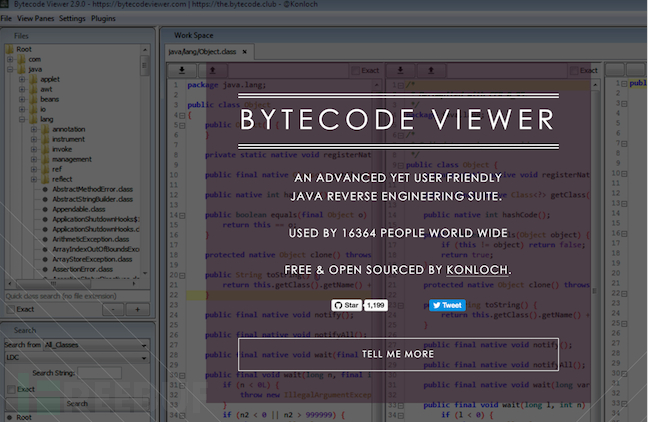
Task: Open the Plugins menu
Action: coord(103,18)
